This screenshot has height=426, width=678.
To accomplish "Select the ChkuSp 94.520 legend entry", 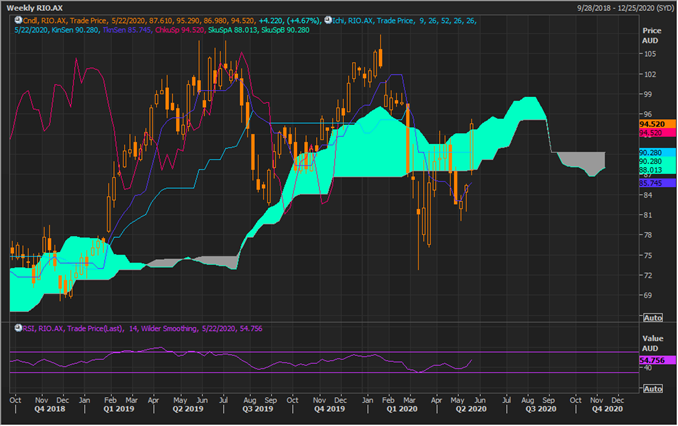I will tap(179, 30).
